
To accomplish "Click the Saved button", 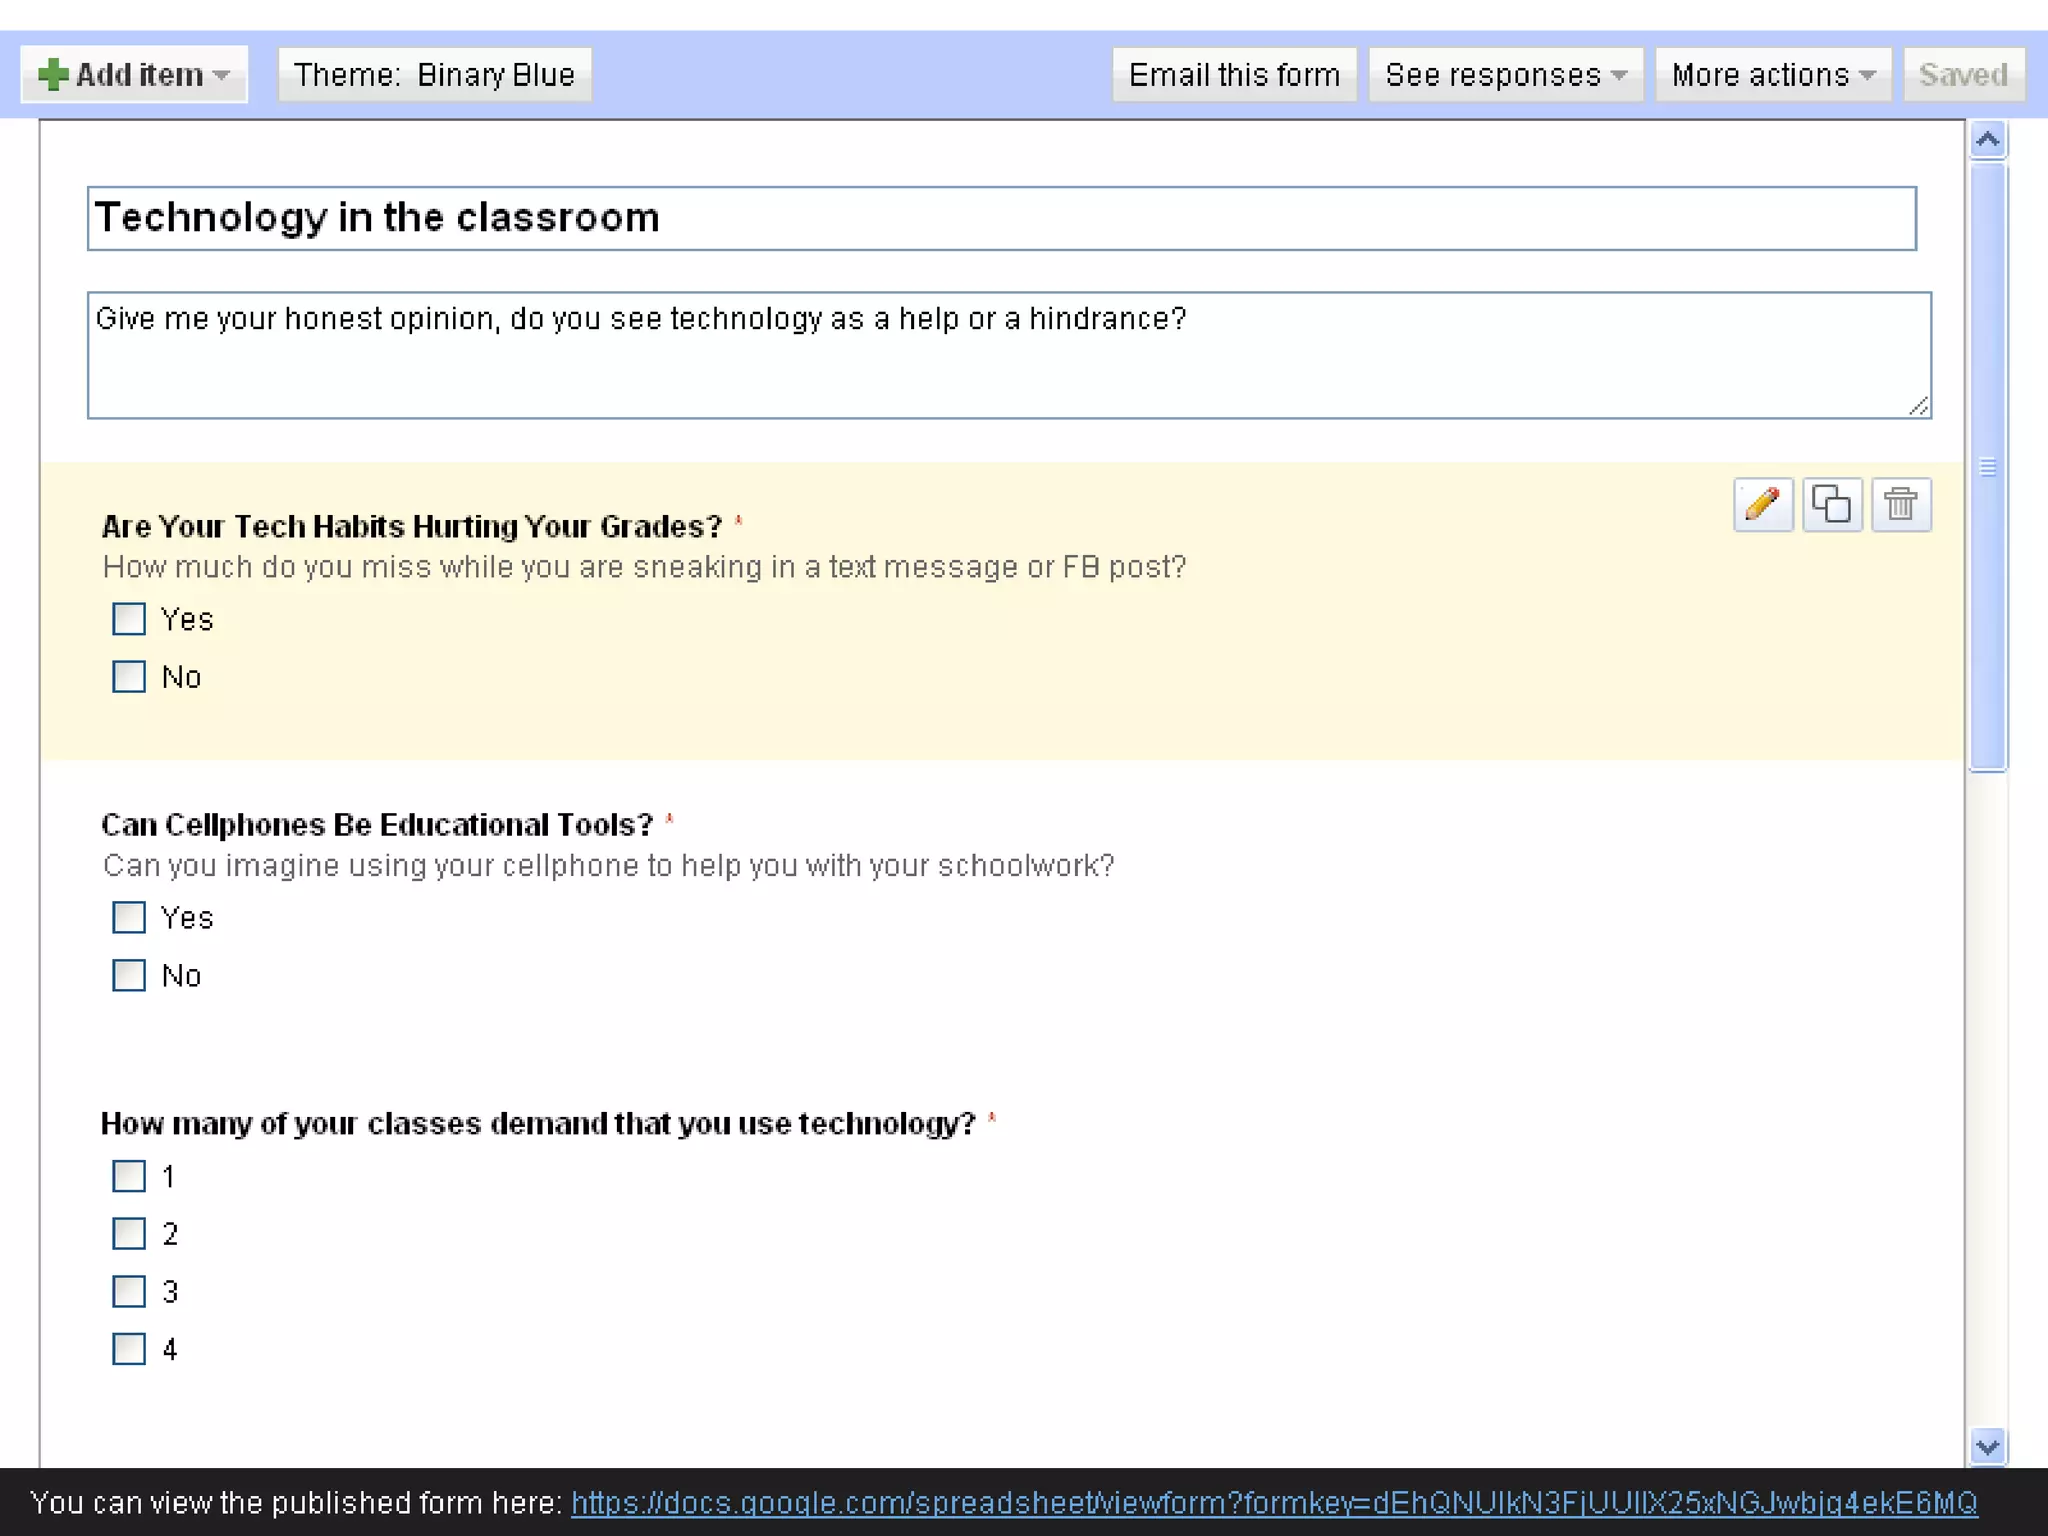I will tap(1963, 75).
